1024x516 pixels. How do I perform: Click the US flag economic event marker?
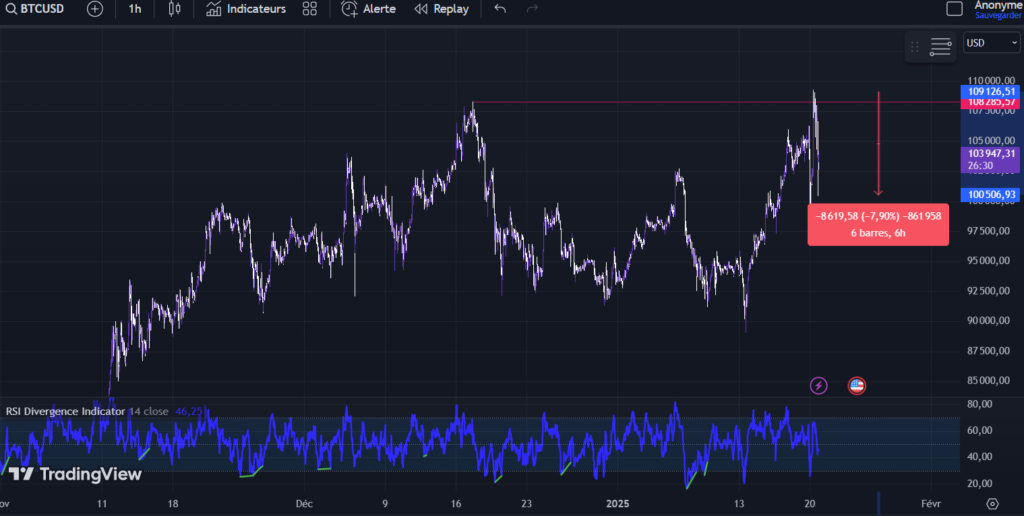[857, 385]
